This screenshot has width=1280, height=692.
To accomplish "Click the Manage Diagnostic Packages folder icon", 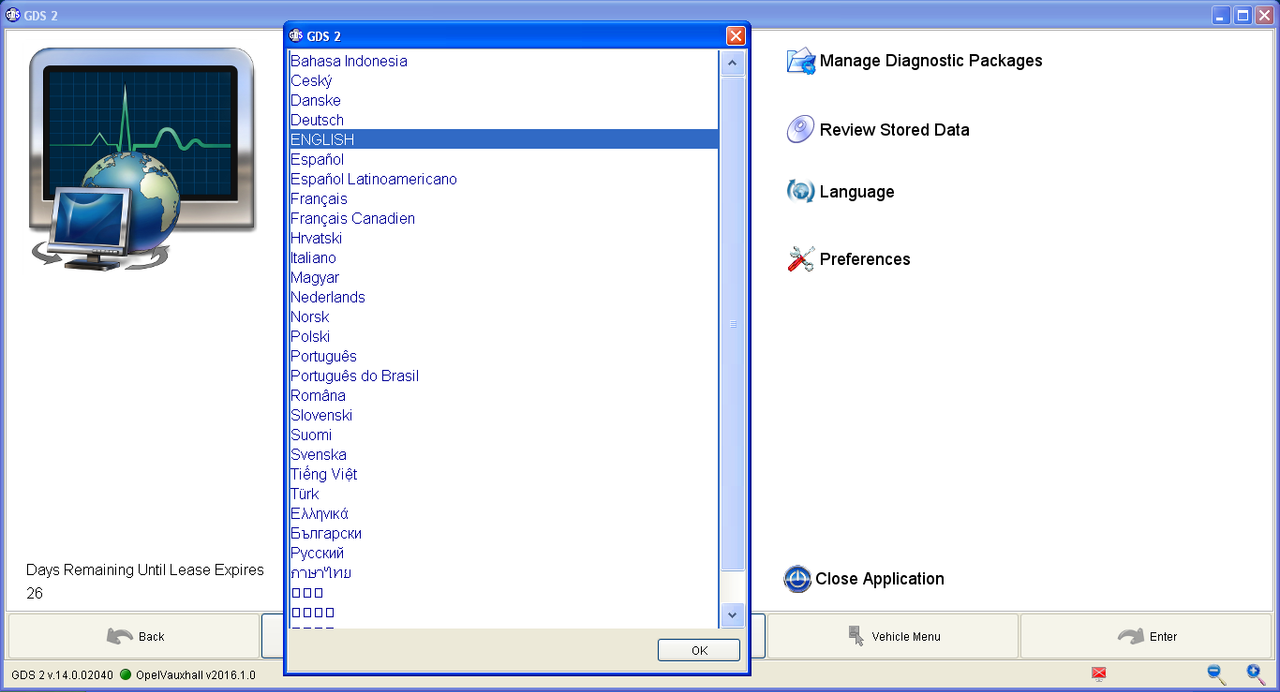I will click(801, 61).
